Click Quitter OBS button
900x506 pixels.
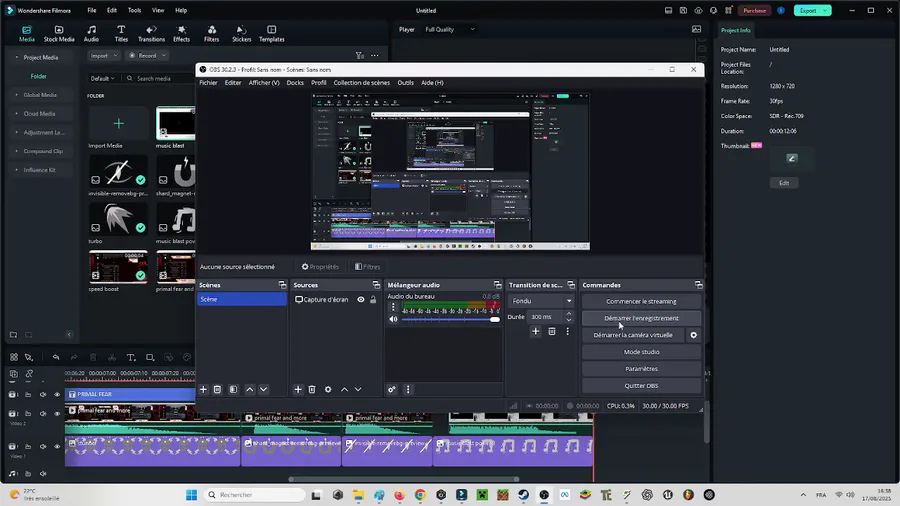(x=641, y=386)
